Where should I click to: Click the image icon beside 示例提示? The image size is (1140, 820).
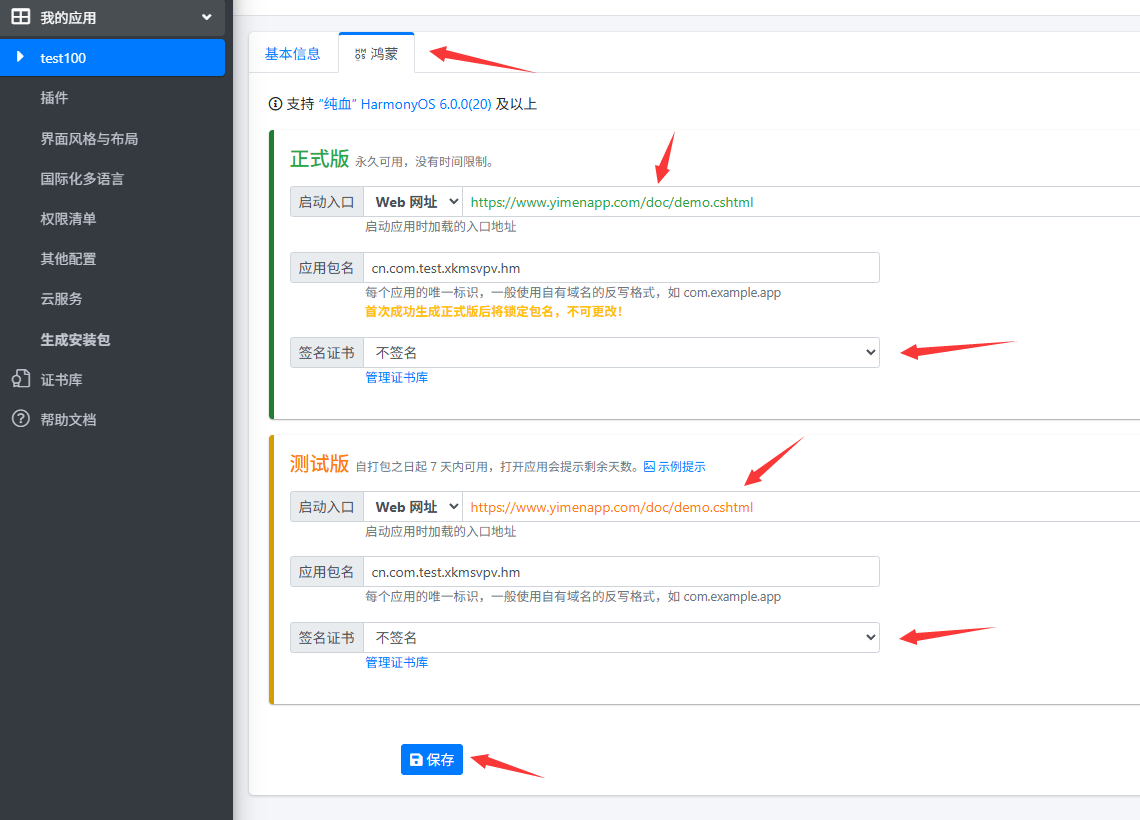(x=649, y=467)
